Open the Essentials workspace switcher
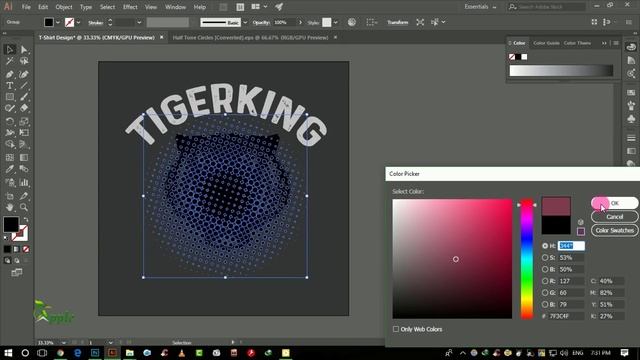This screenshot has height=360, width=640. click(480, 7)
